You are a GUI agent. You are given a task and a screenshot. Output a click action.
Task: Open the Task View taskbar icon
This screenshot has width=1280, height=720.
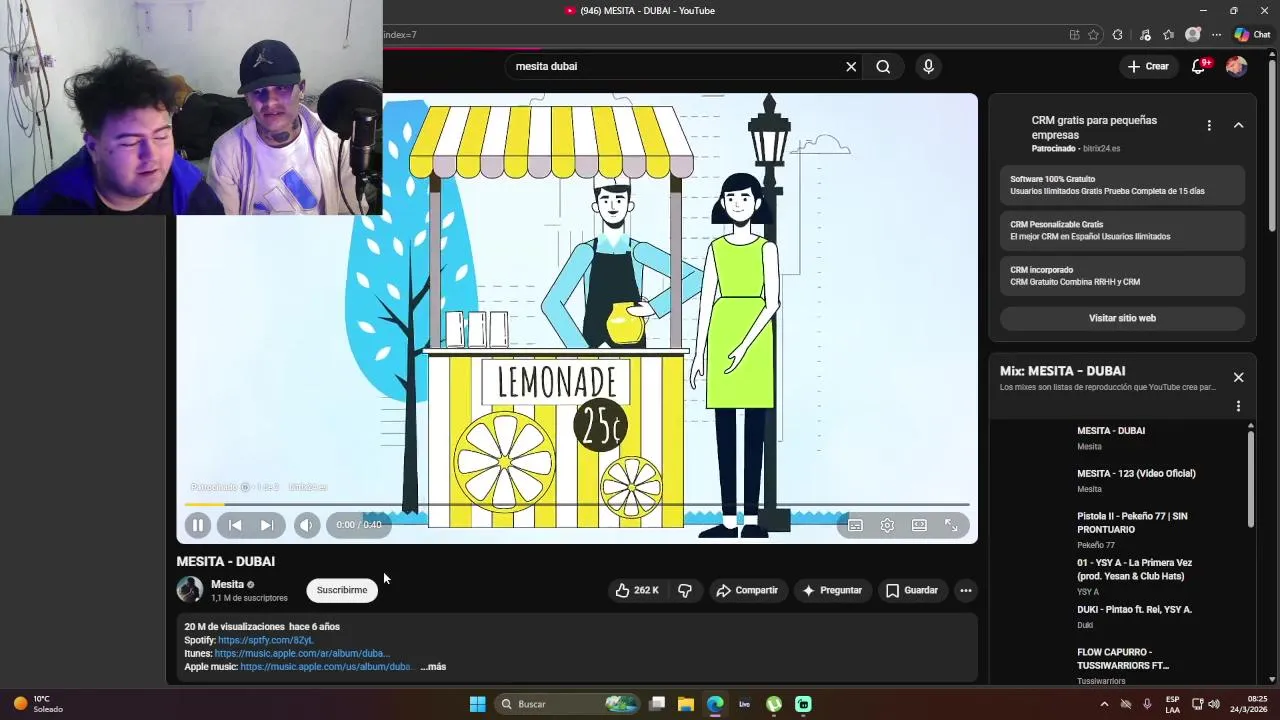[657, 704]
